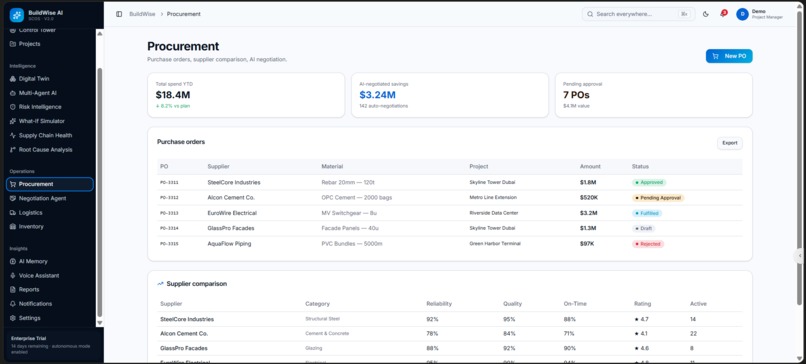Click the sidebar scroll-down arrow

pos(100,323)
